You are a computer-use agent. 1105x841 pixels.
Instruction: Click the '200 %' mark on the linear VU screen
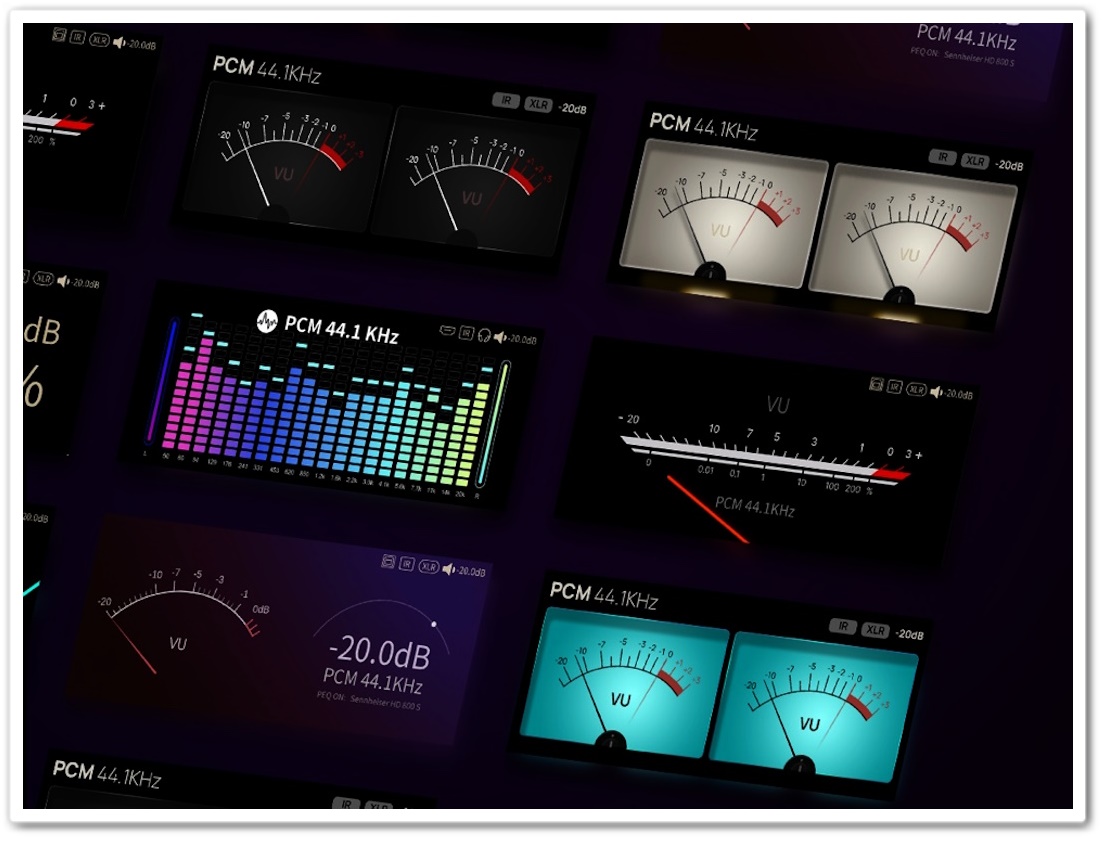858,489
